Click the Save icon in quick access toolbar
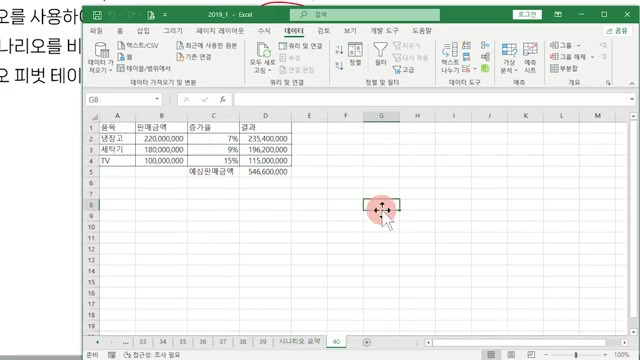This screenshot has height=360, width=640. tap(97, 15)
